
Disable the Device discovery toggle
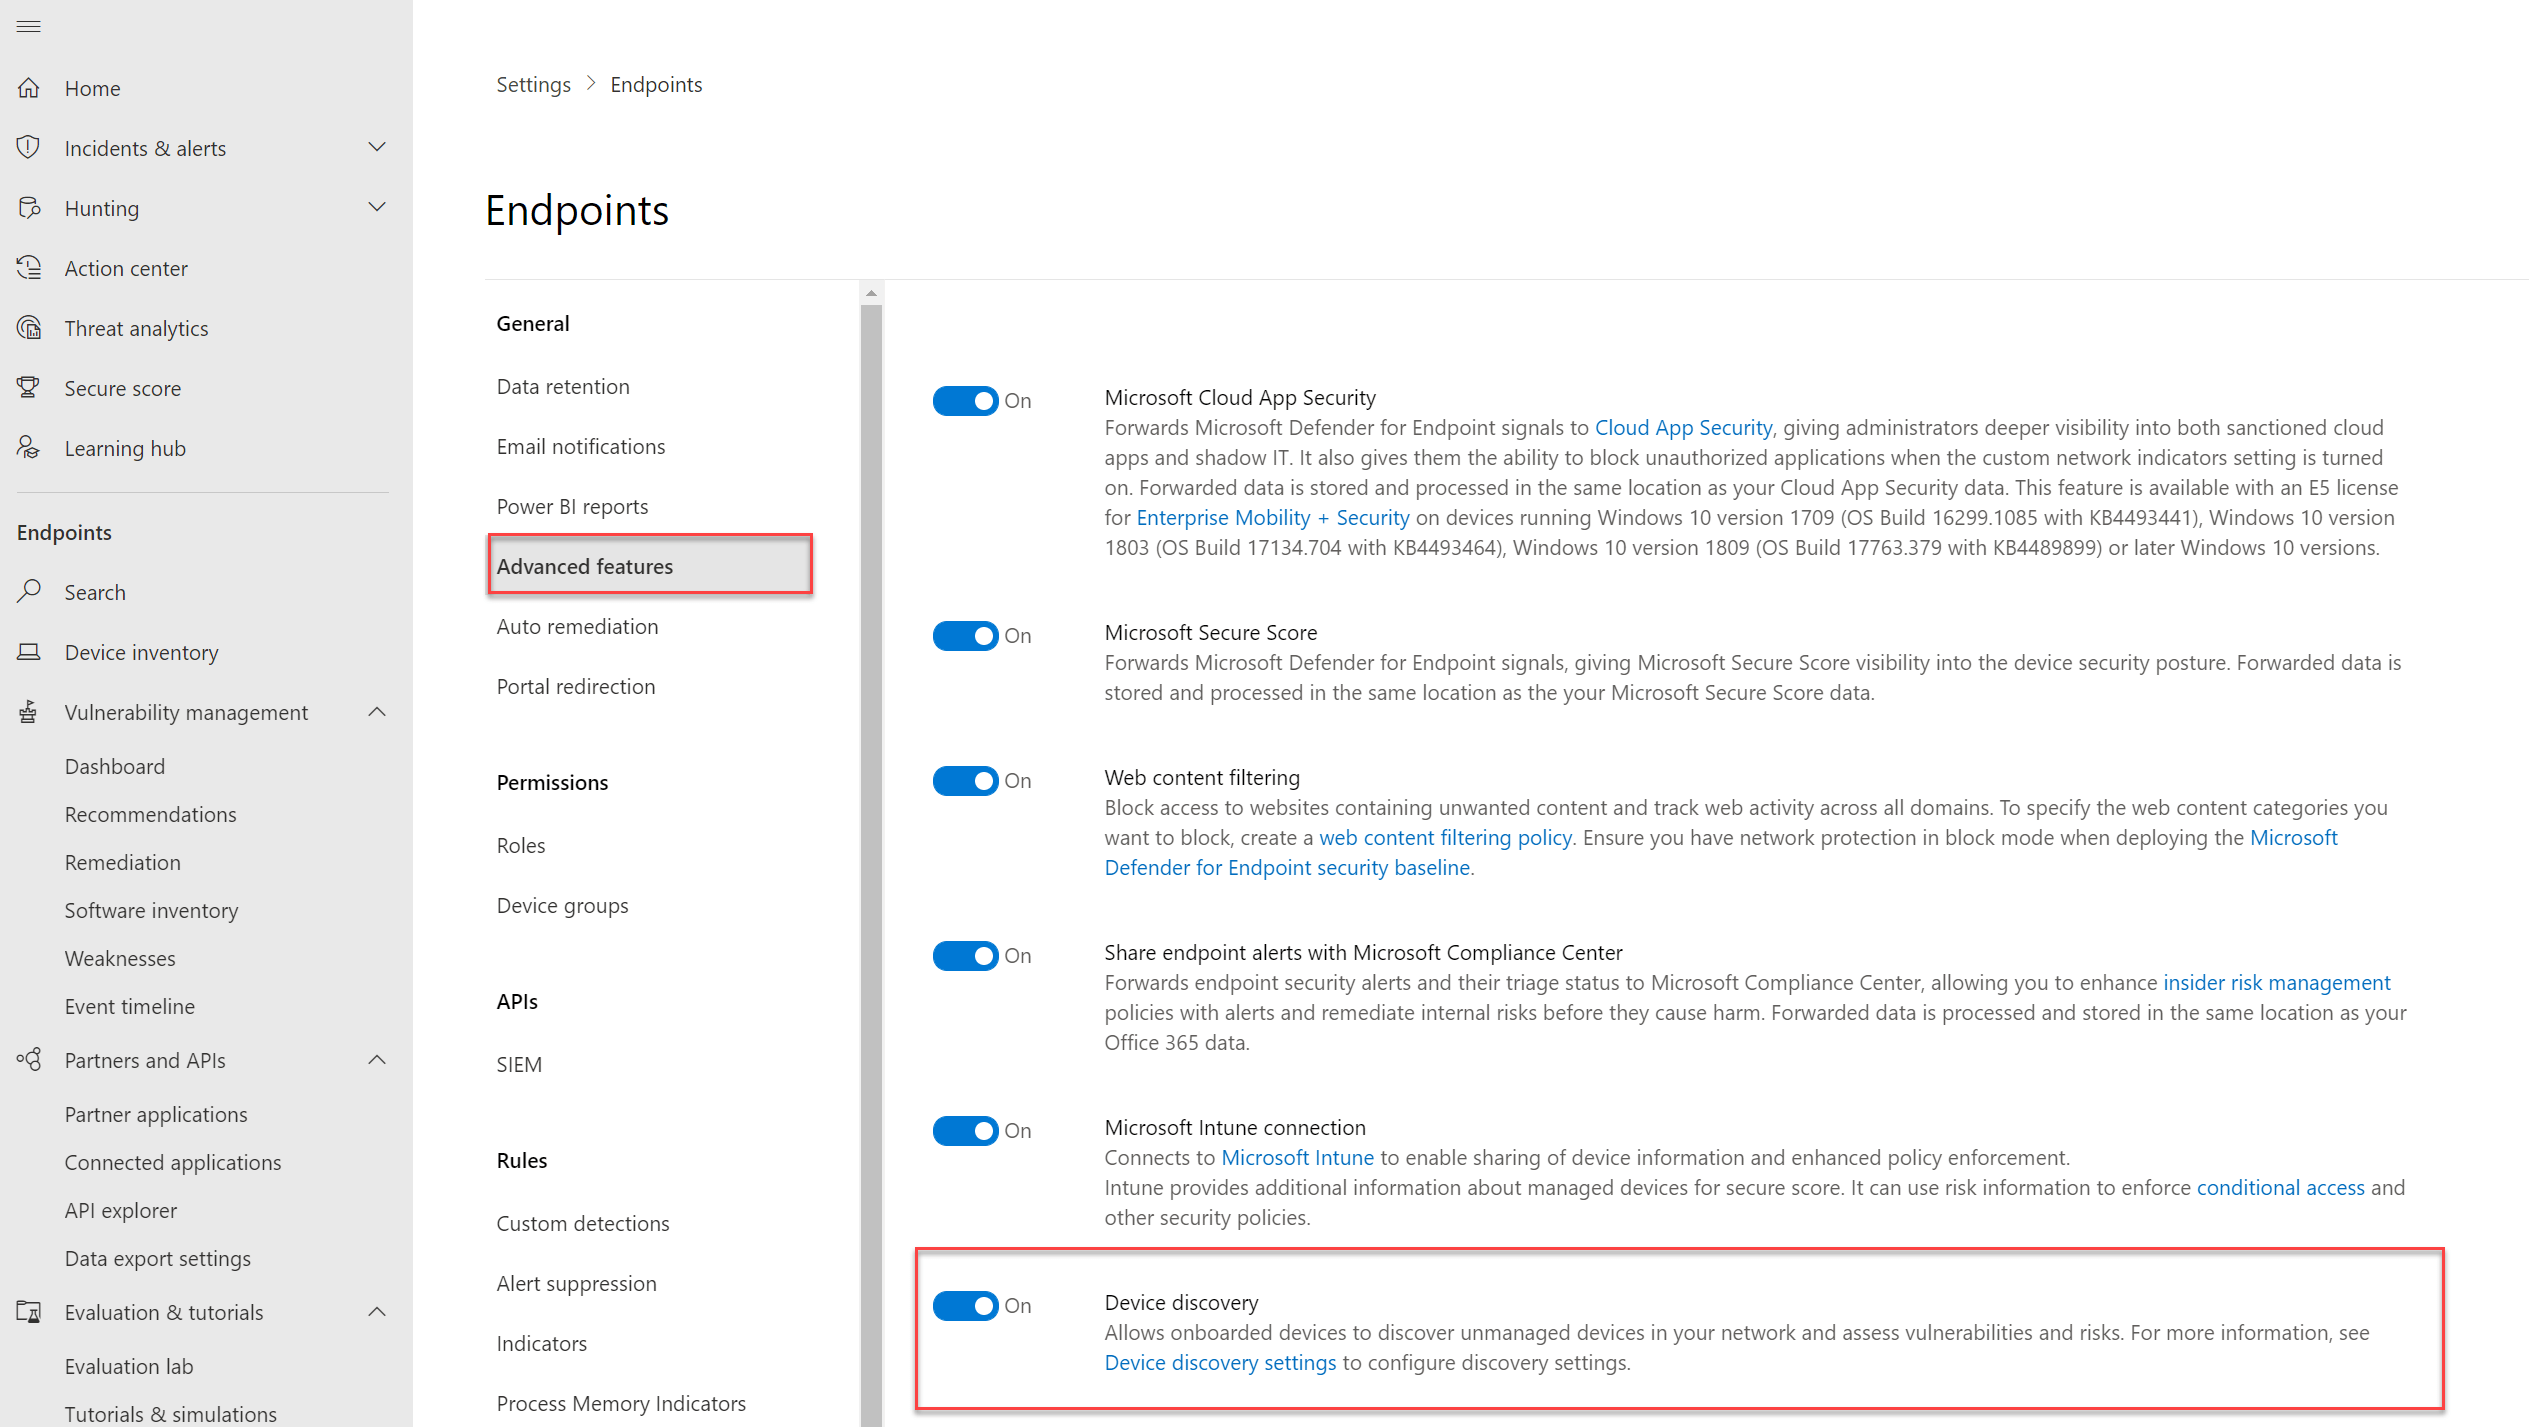[x=965, y=1305]
